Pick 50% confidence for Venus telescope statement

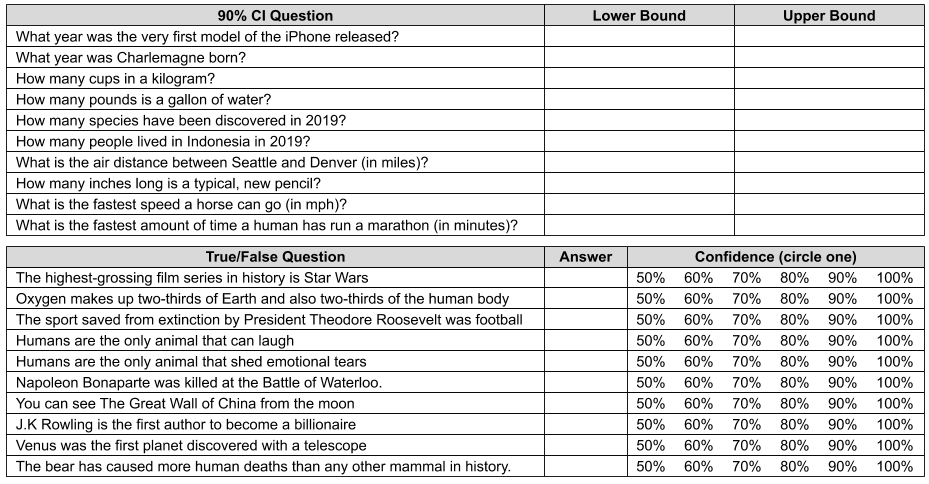pyautogui.click(x=651, y=445)
